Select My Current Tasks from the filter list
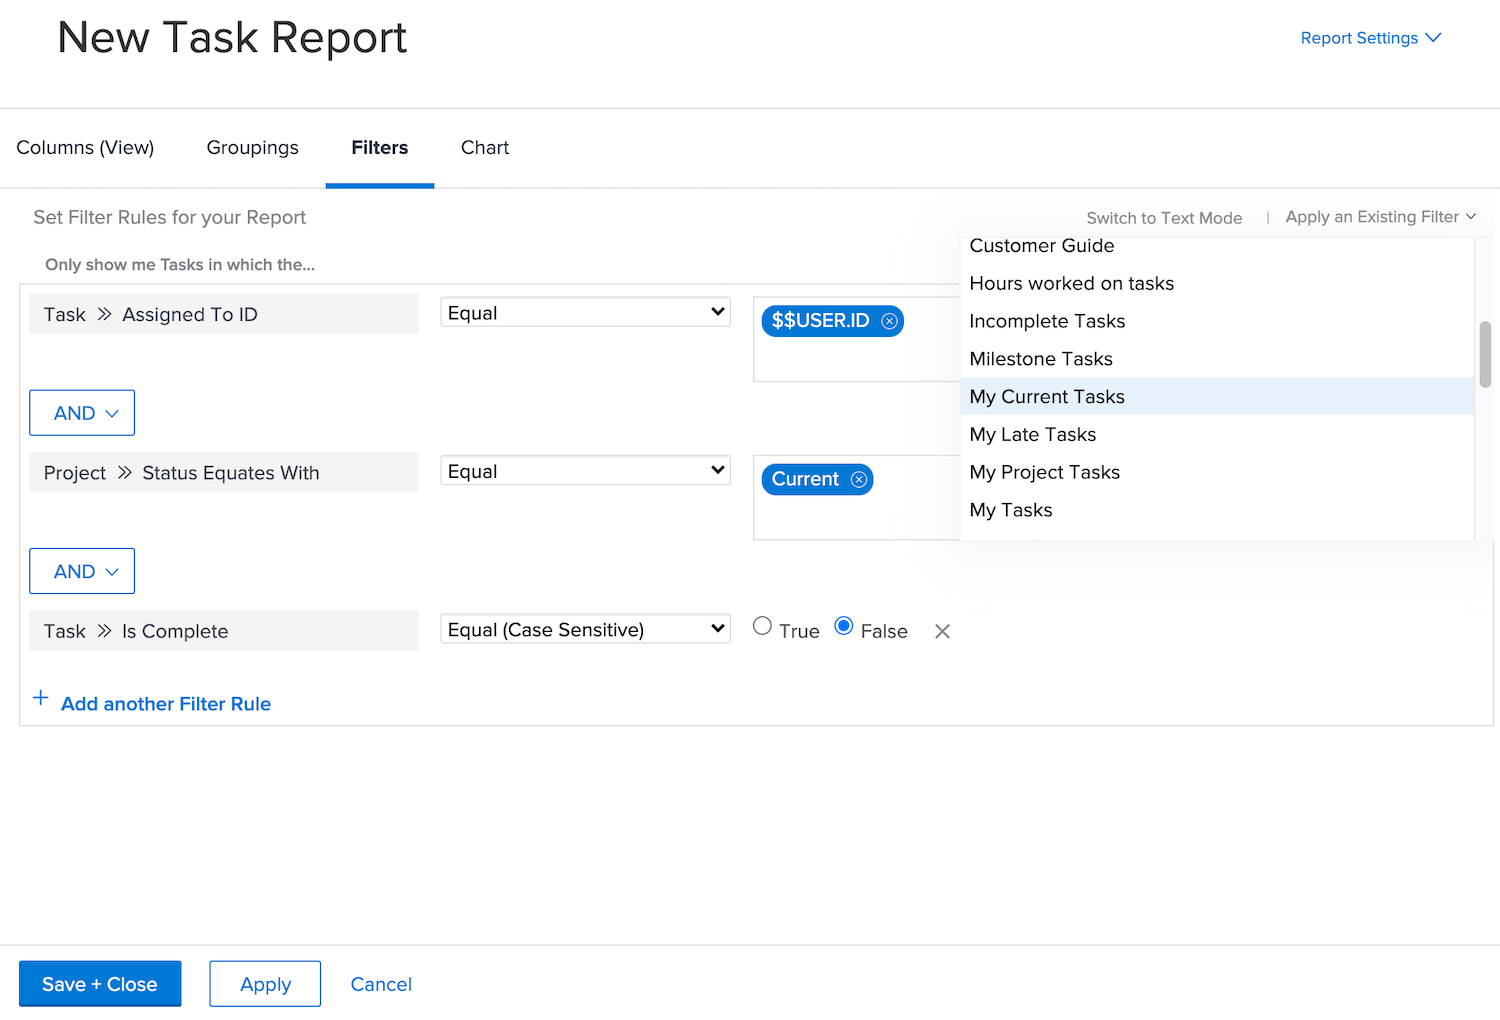Screen dimensions: 1500x1020 pyautogui.click(x=1046, y=396)
